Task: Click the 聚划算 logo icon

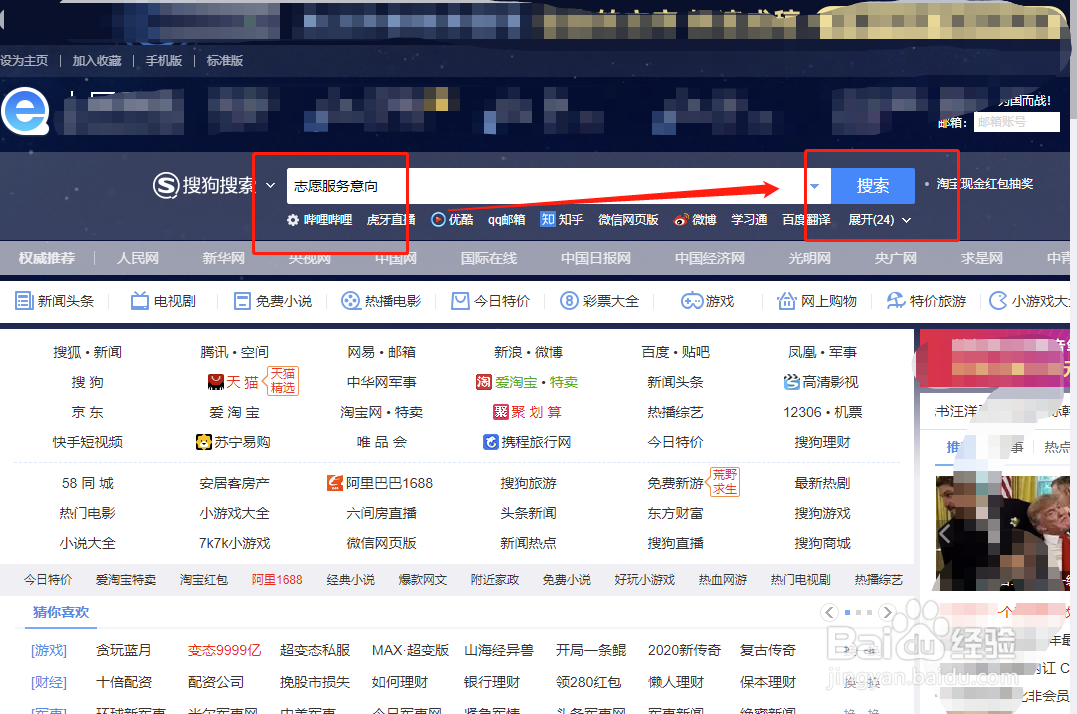Action: point(501,412)
